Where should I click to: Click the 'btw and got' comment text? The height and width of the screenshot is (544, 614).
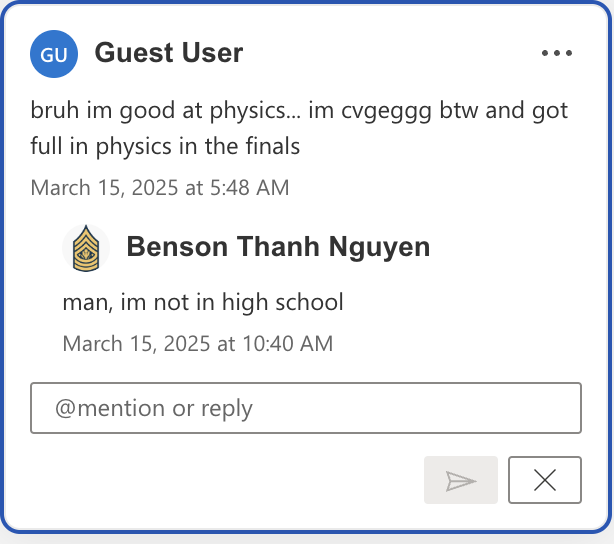504,111
